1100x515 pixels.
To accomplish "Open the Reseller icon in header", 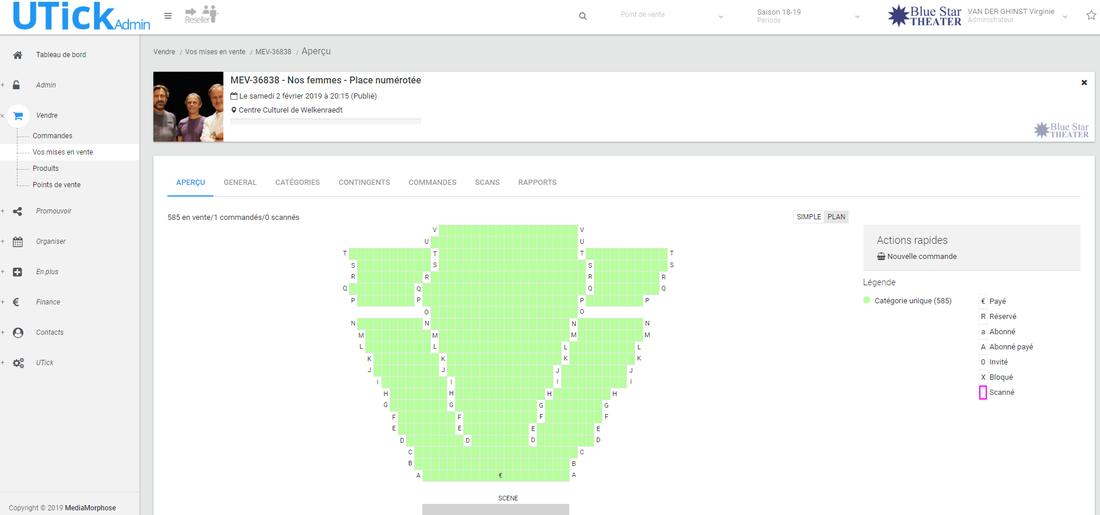I will coord(201,14).
